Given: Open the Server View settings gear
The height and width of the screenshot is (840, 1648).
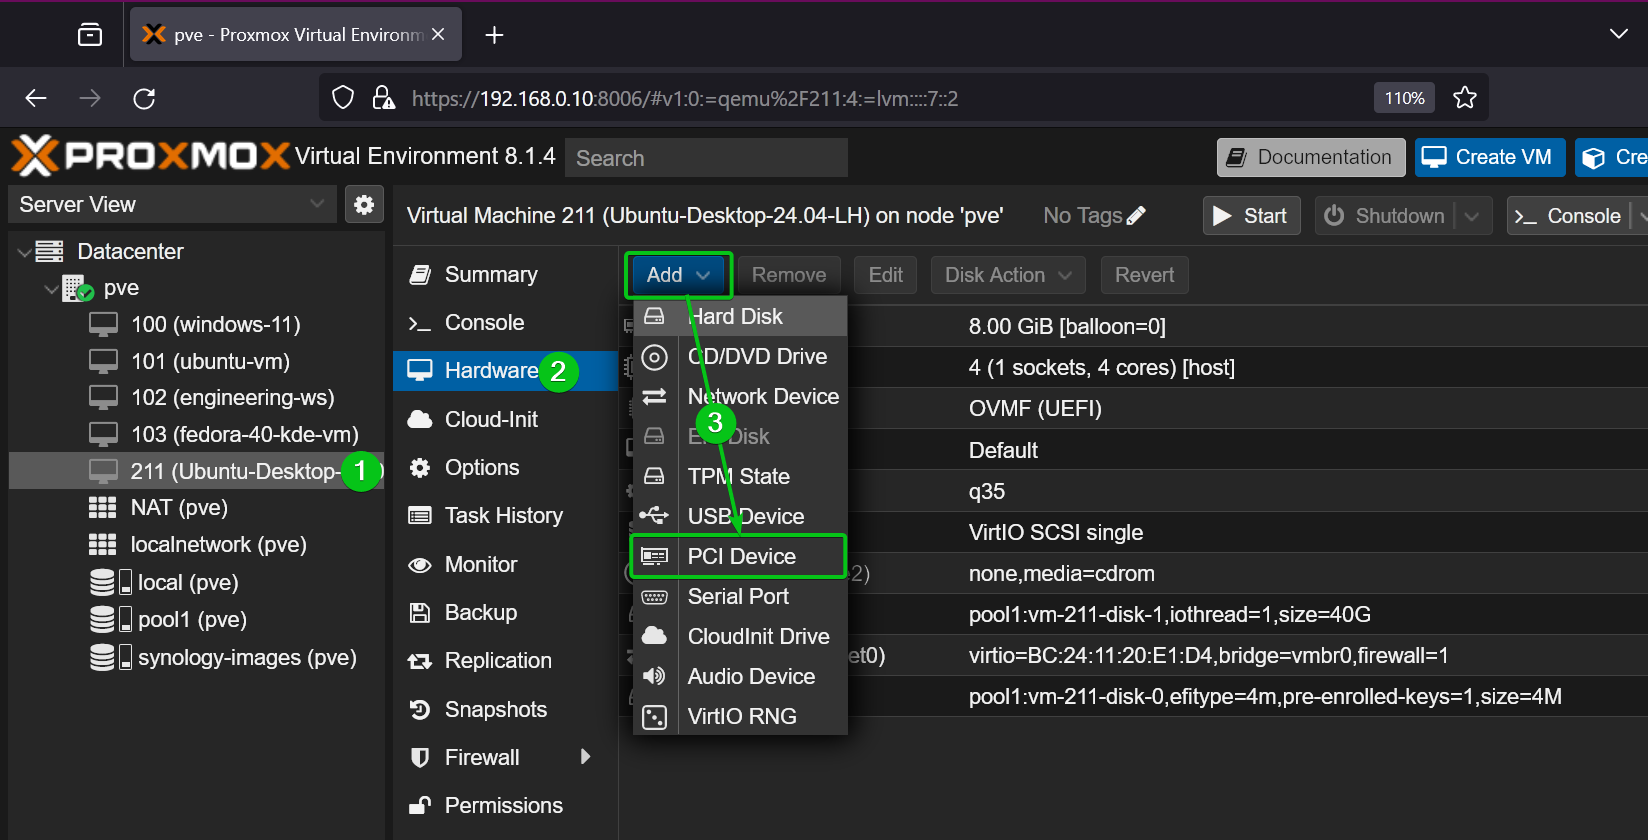Looking at the screenshot, I should (x=364, y=204).
